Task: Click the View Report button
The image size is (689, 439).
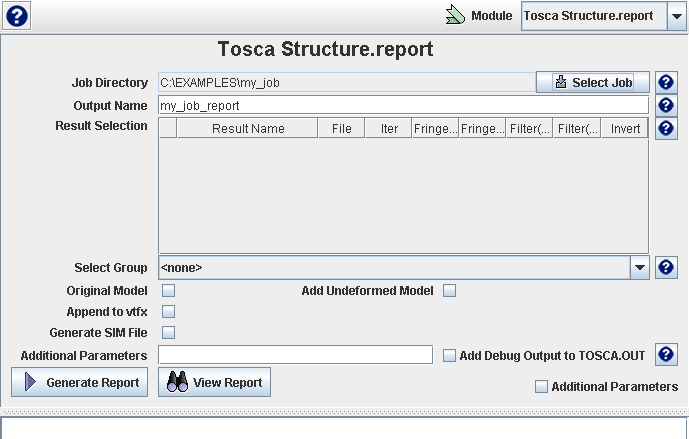Action: (x=214, y=382)
